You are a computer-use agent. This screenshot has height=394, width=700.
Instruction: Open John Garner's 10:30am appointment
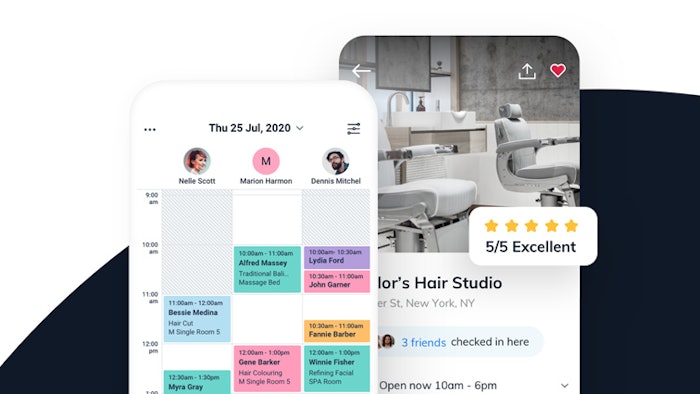point(337,281)
